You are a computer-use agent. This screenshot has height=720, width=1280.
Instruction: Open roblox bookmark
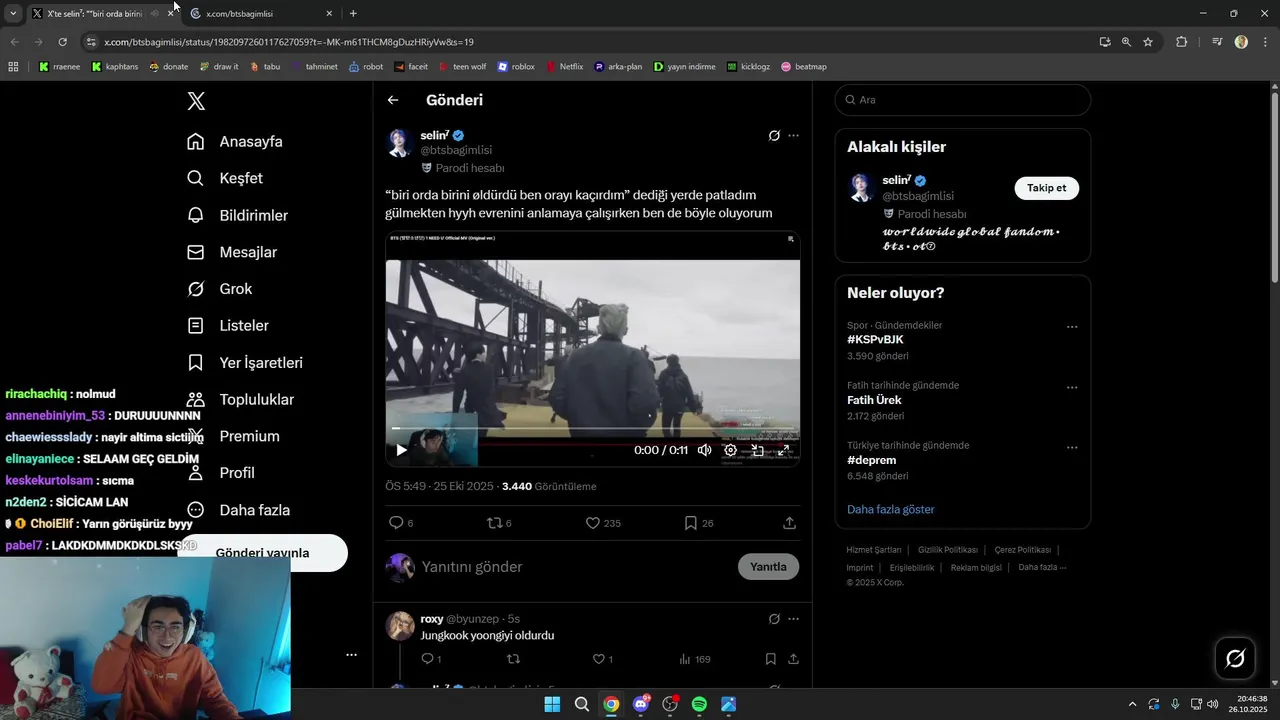pos(516,67)
